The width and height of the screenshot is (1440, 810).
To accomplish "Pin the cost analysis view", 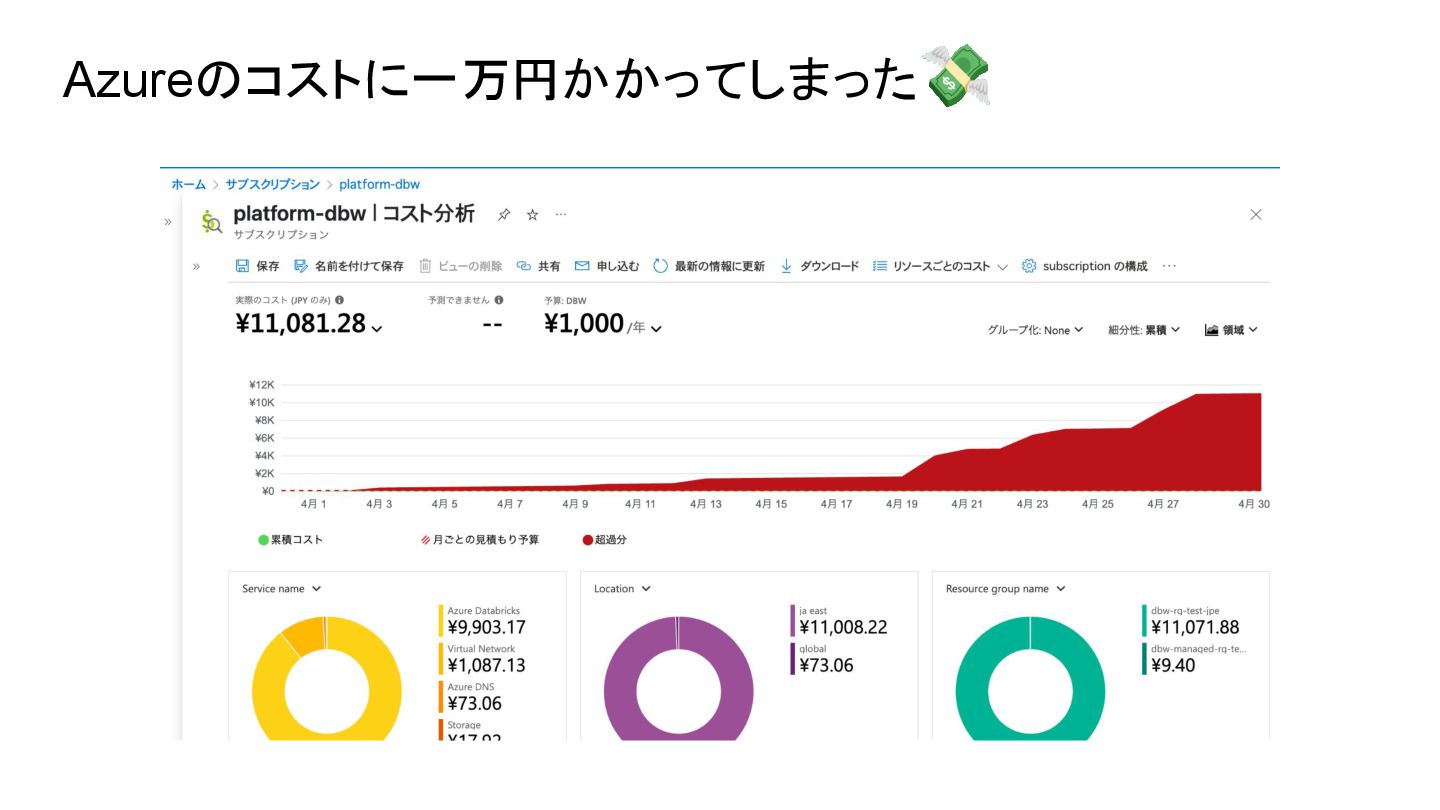I will click(x=504, y=215).
